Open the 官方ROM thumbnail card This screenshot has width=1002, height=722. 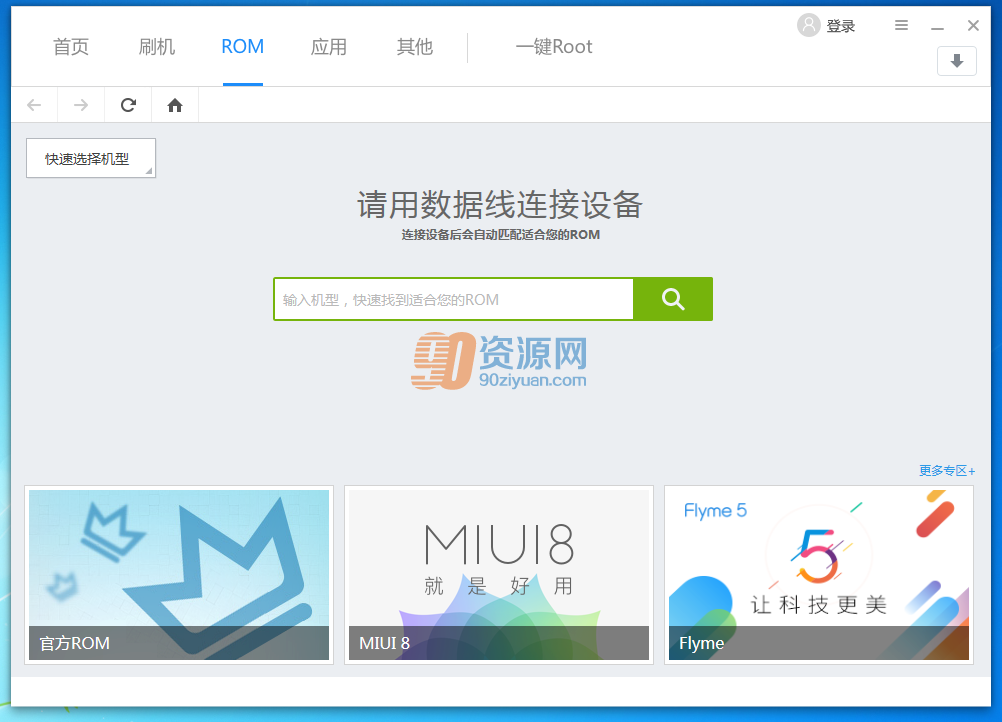[179, 575]
